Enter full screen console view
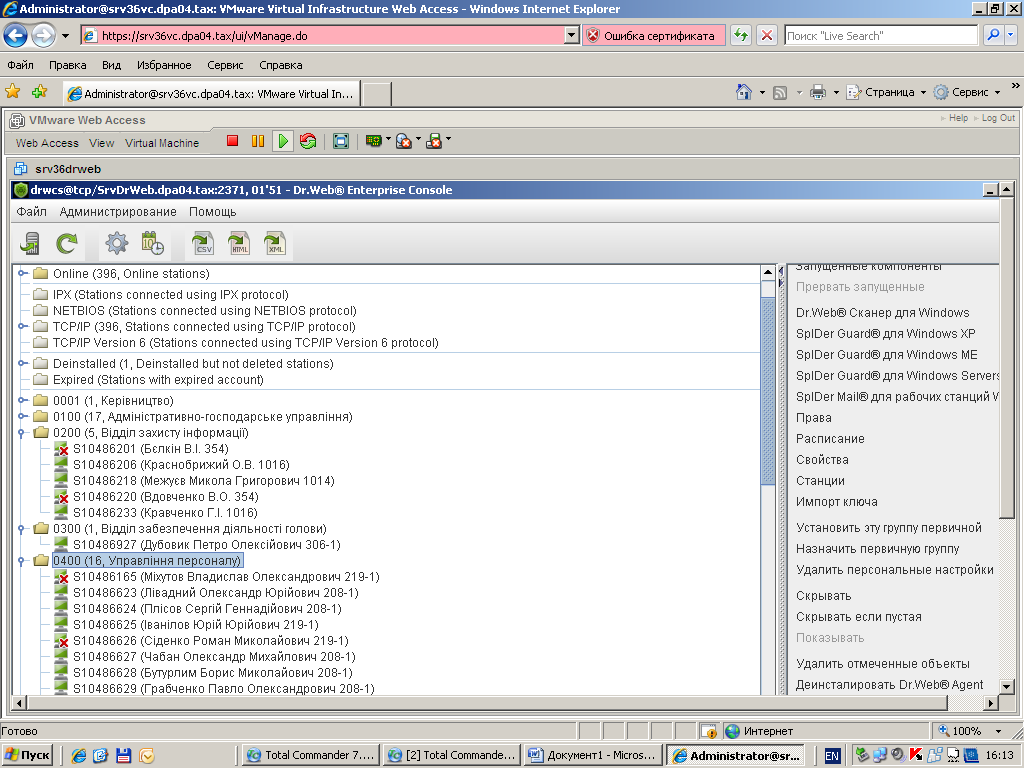1024x768 pixels. 341,142
